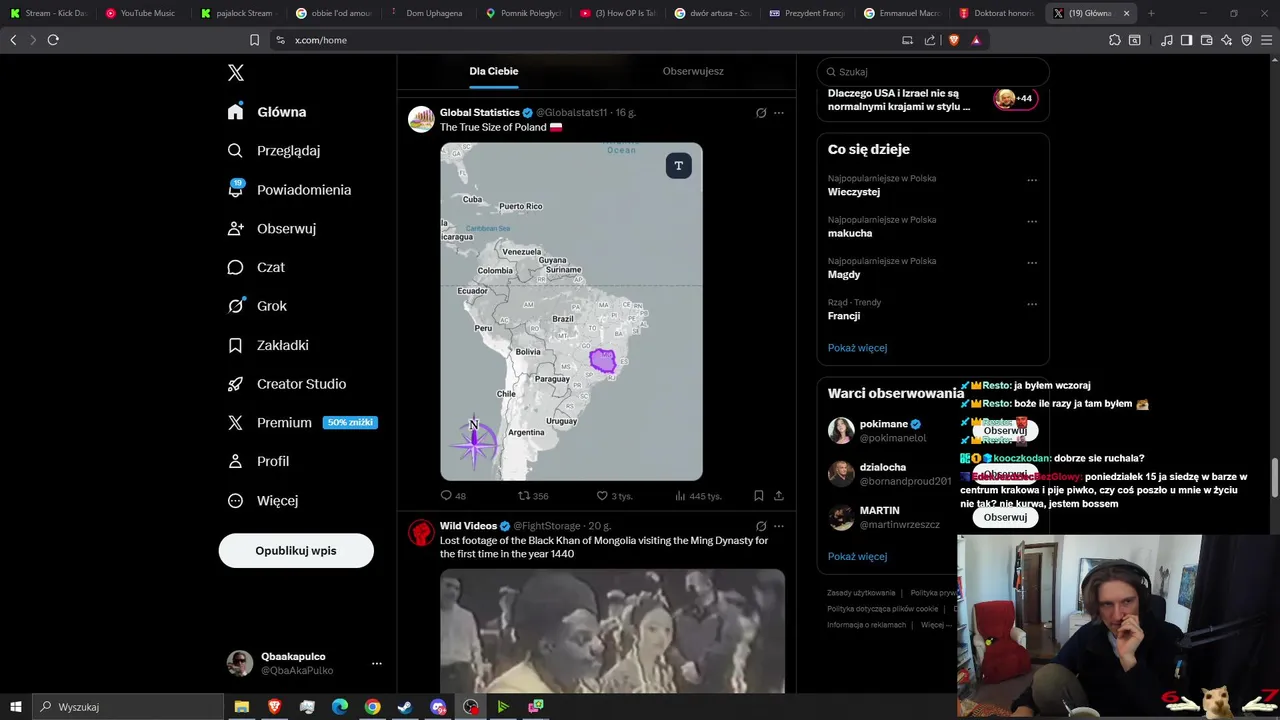Go back in browser history

click(x=13, y=40)
